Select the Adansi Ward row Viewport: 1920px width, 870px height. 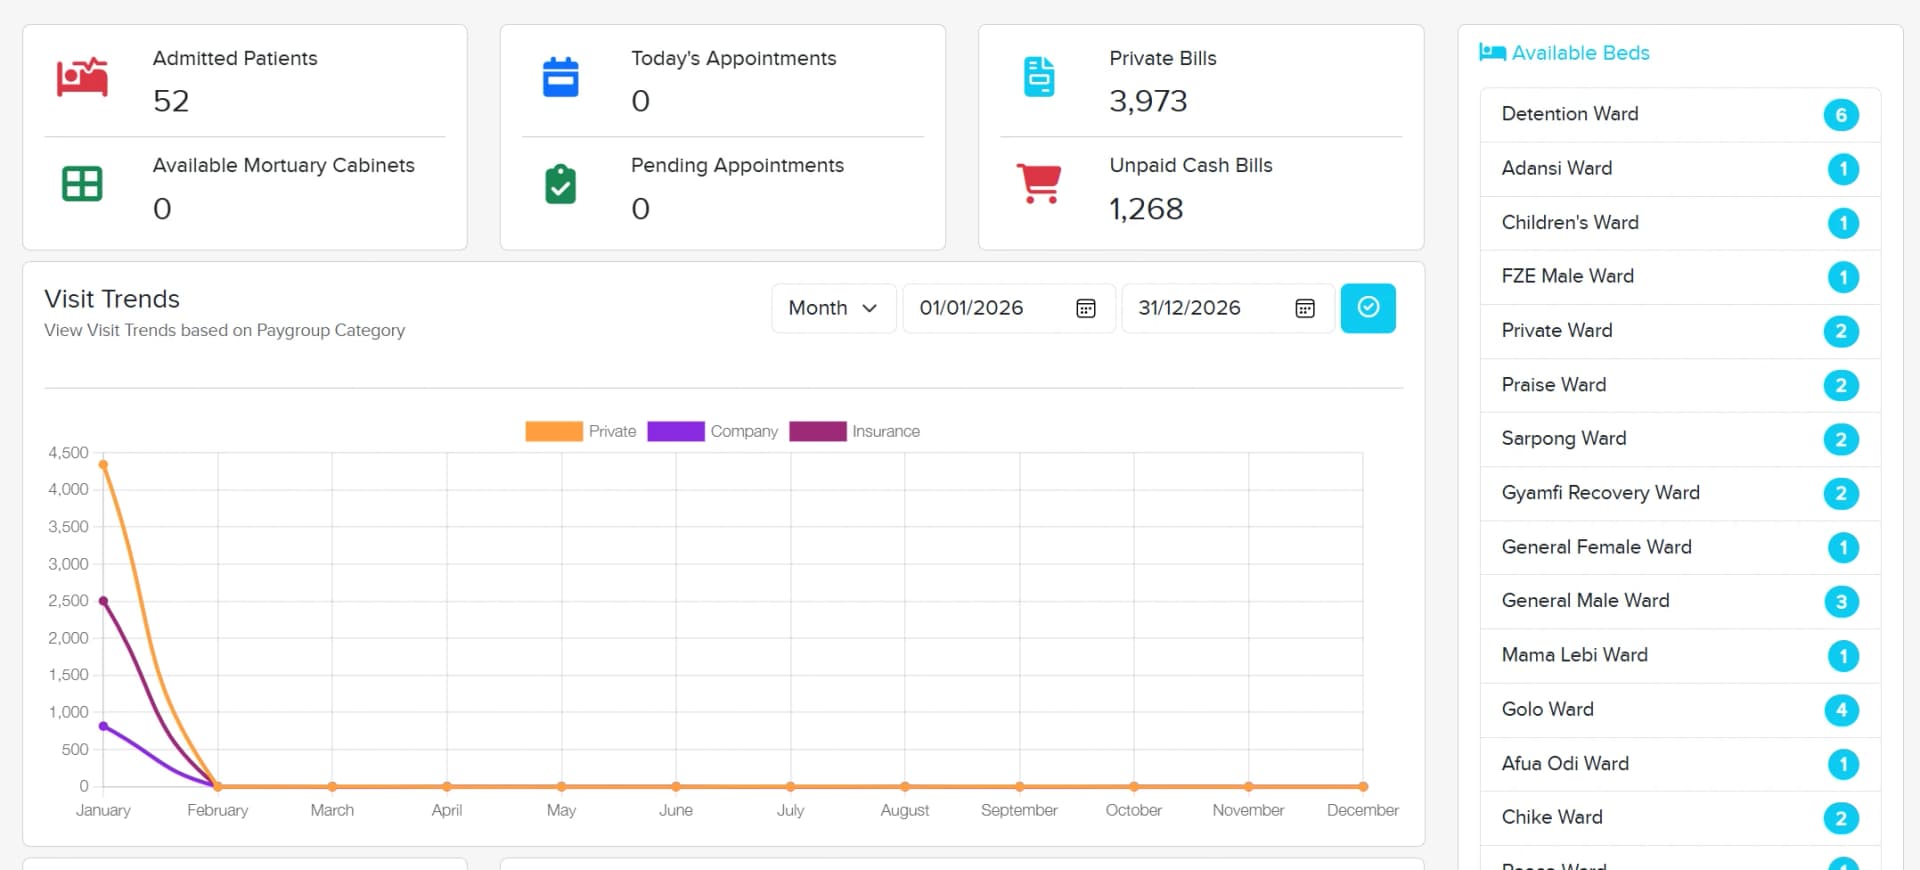pos(1680,168)
